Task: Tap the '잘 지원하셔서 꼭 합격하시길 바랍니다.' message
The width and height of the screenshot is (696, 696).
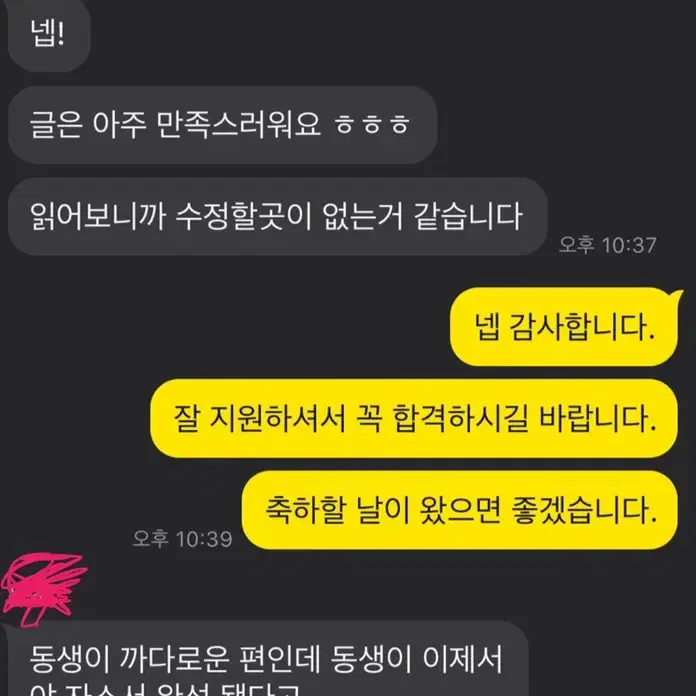Action: [414, 419]
